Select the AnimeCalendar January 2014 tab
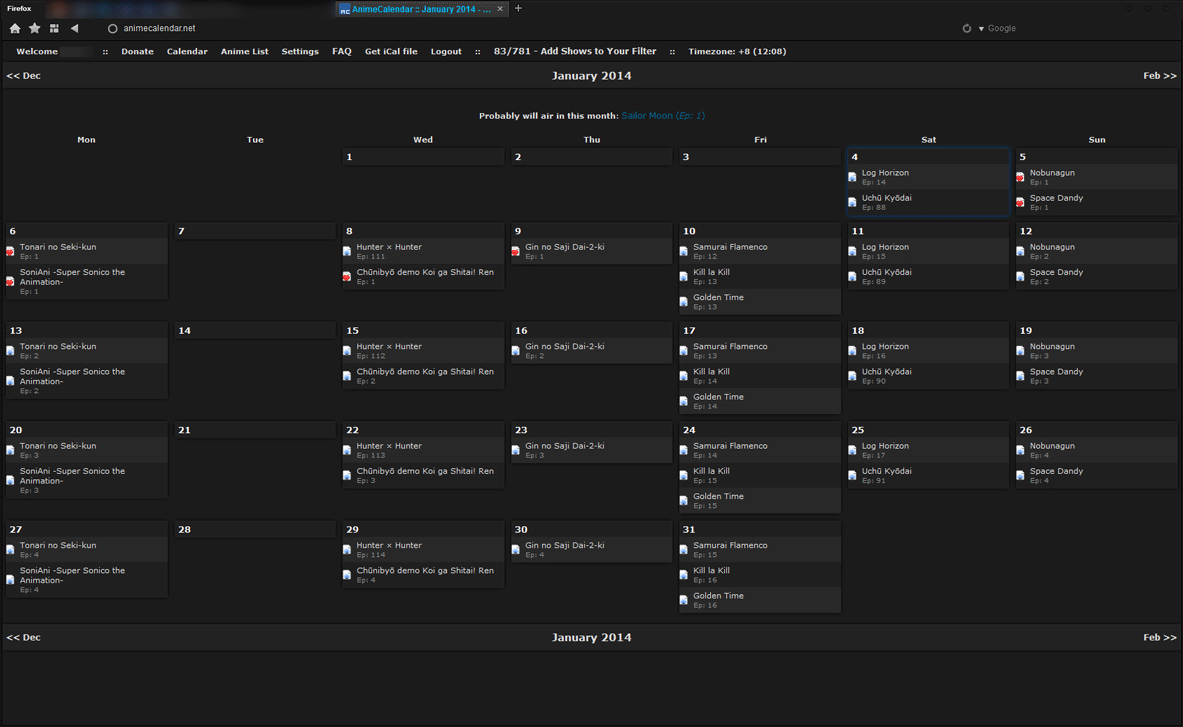1183x727 pixels. point(420,9)
